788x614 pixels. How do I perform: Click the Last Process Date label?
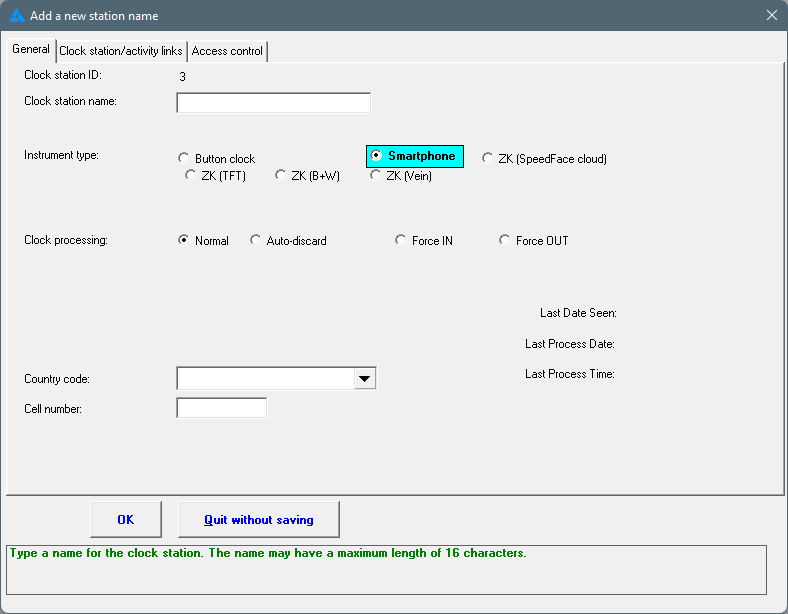coord(569,344)
